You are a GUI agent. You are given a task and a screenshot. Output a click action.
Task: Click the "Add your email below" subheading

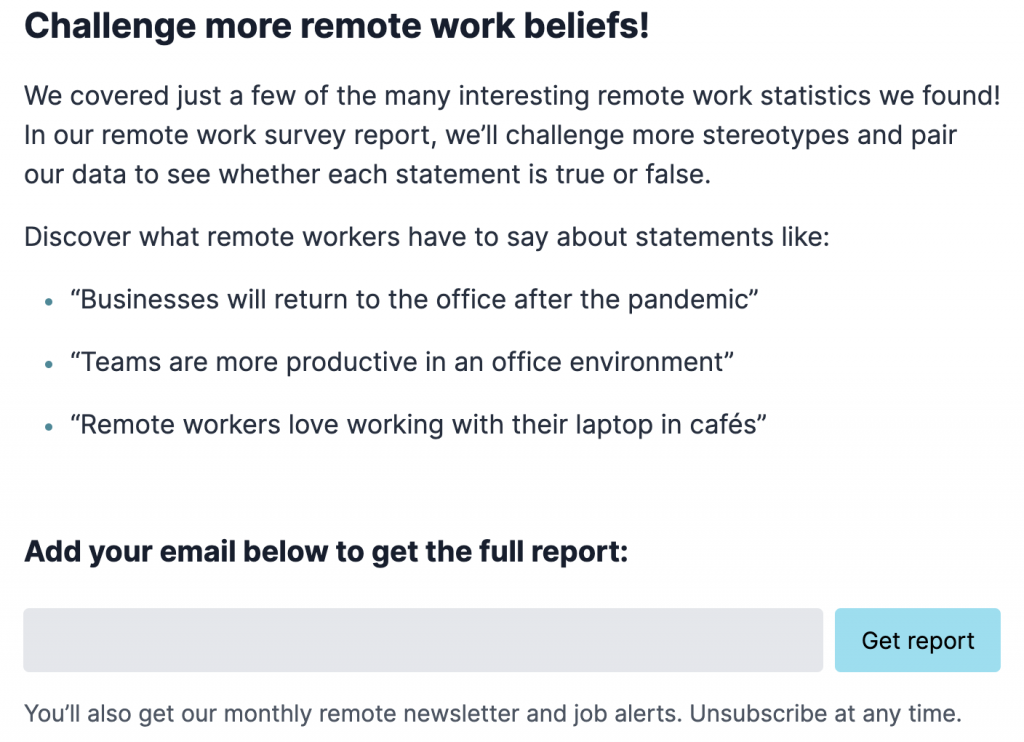point(326,551)
